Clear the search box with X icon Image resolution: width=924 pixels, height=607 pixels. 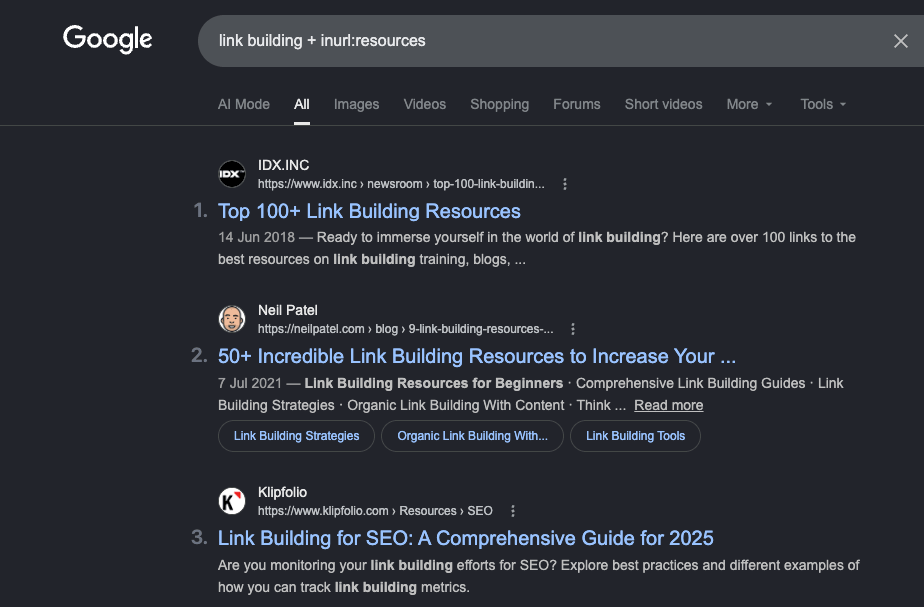point(900,41)
